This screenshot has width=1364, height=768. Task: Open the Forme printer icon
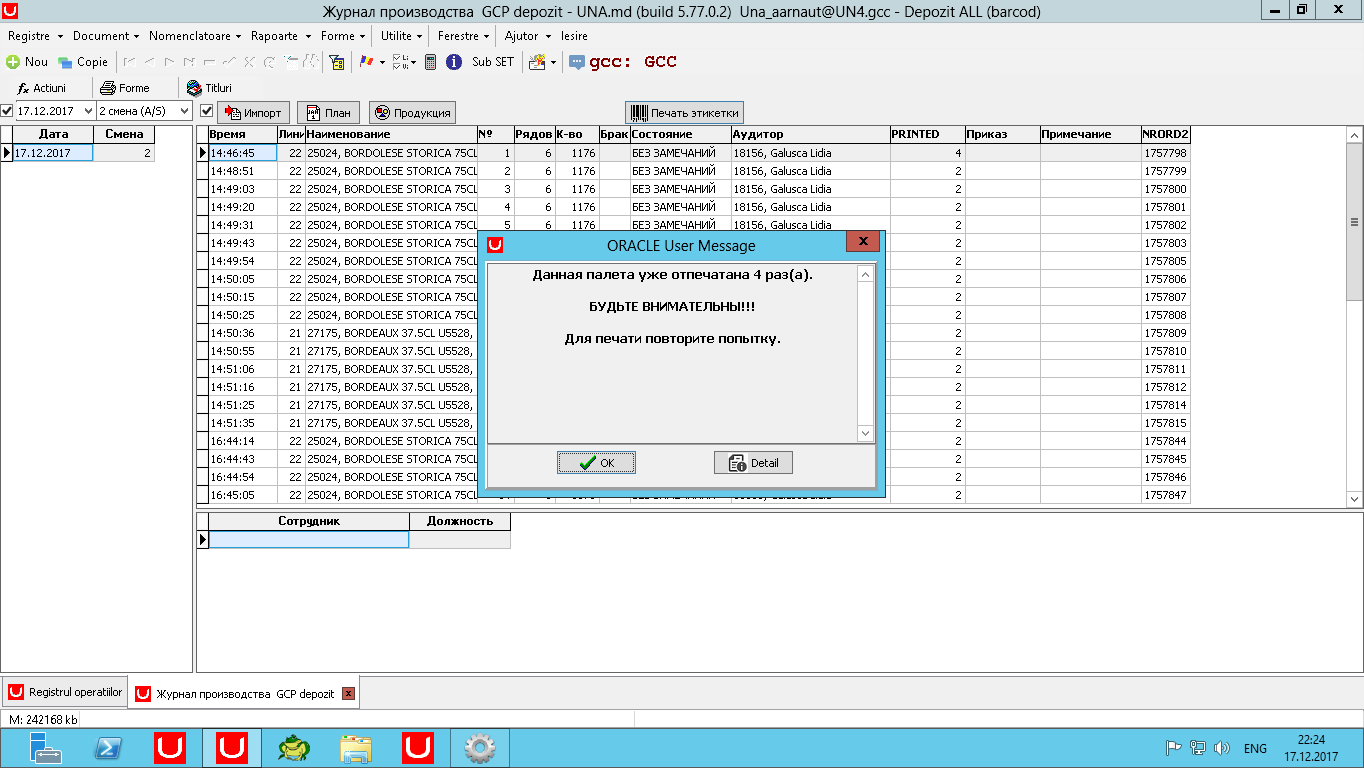(x=107, y=88)
